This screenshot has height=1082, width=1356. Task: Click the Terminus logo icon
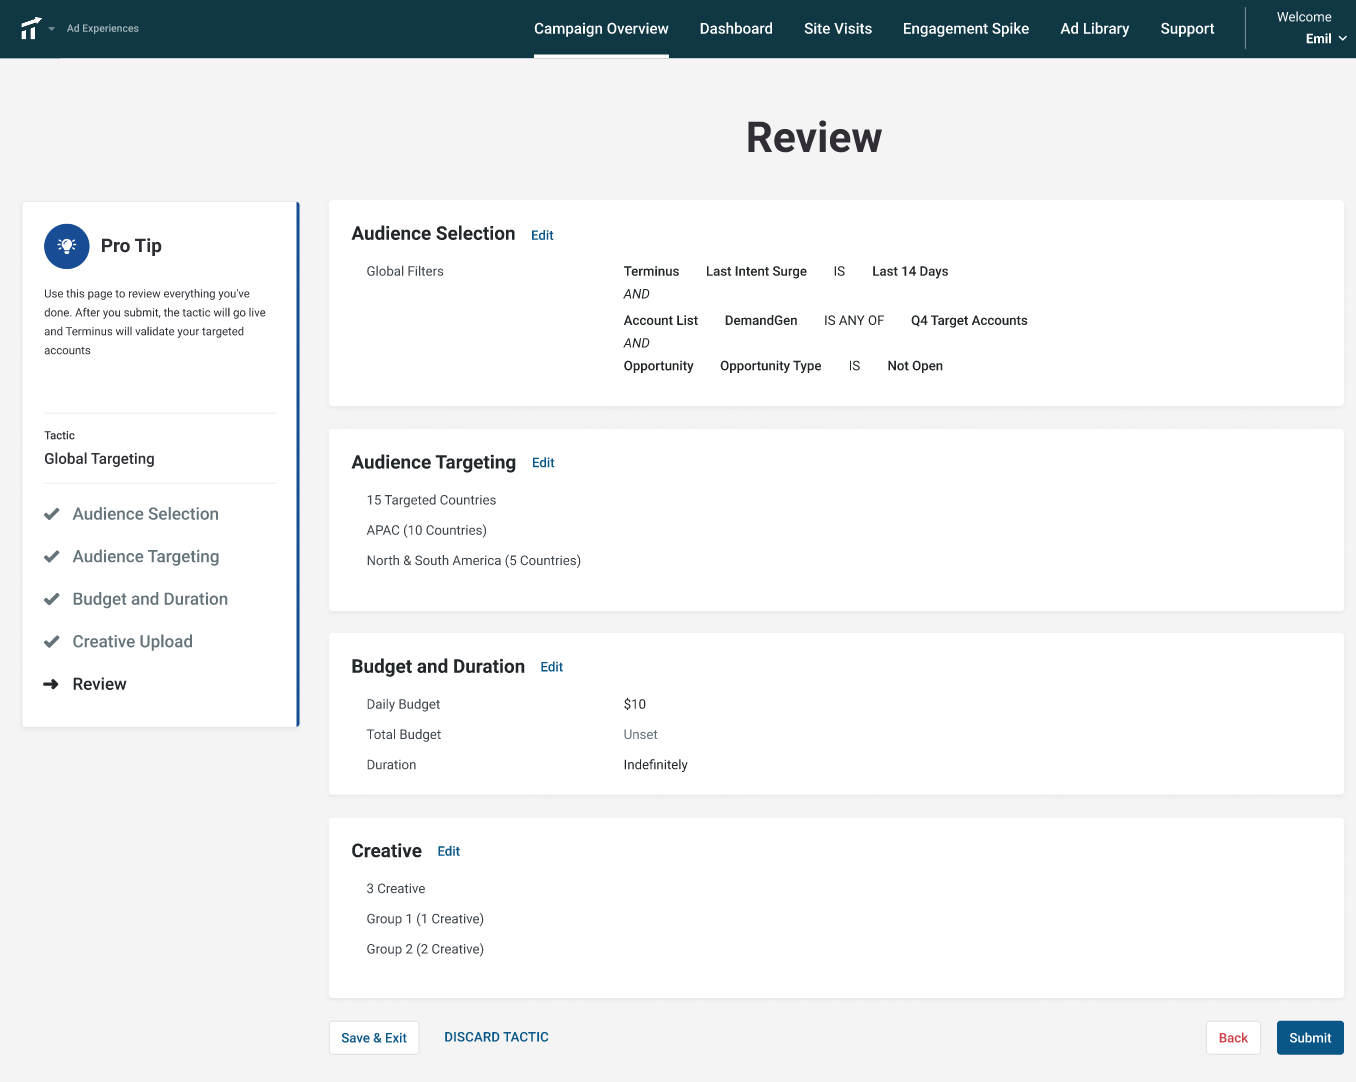tap(30, 28)
